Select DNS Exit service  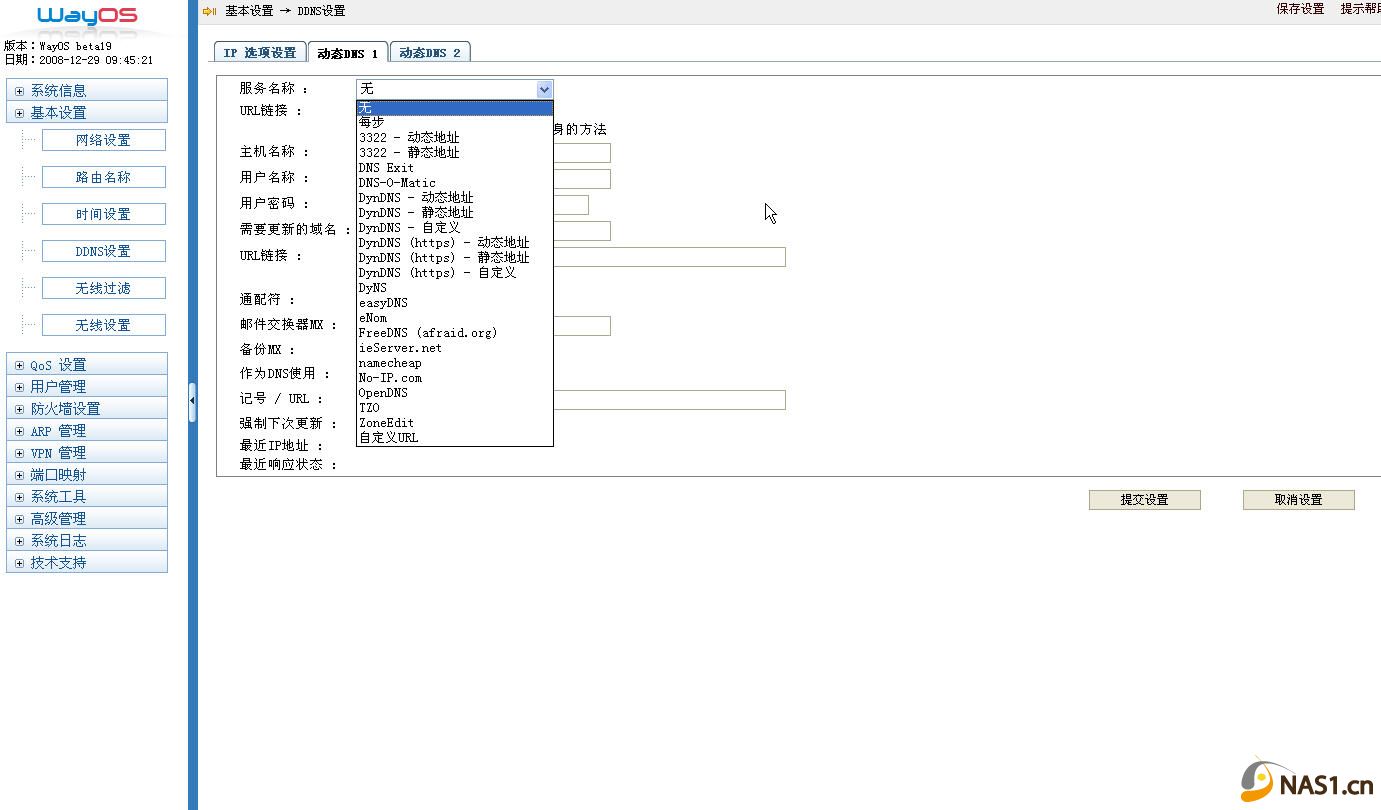[x=455, y=167]
